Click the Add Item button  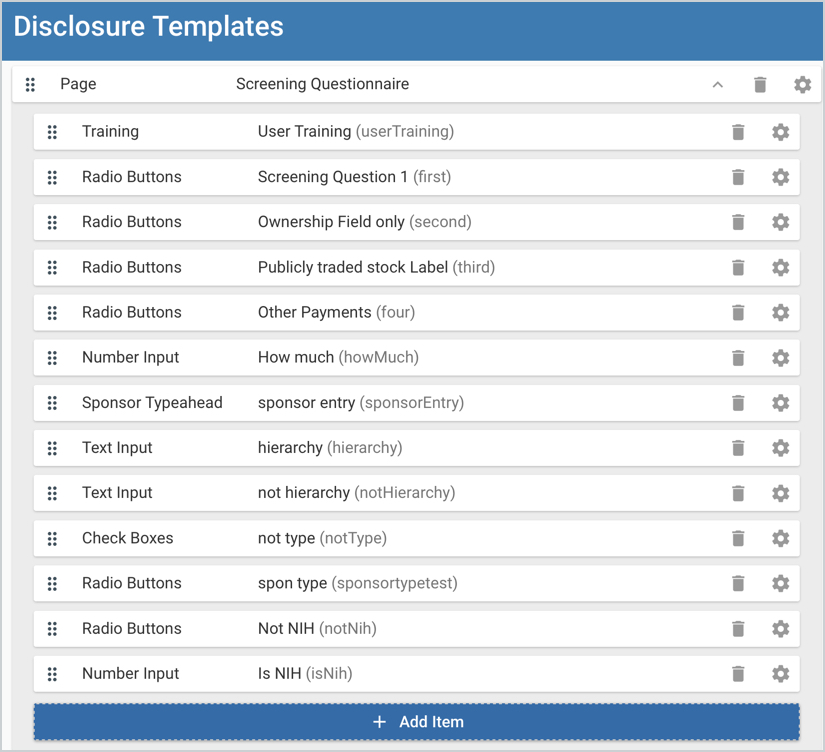coord(417,722)
